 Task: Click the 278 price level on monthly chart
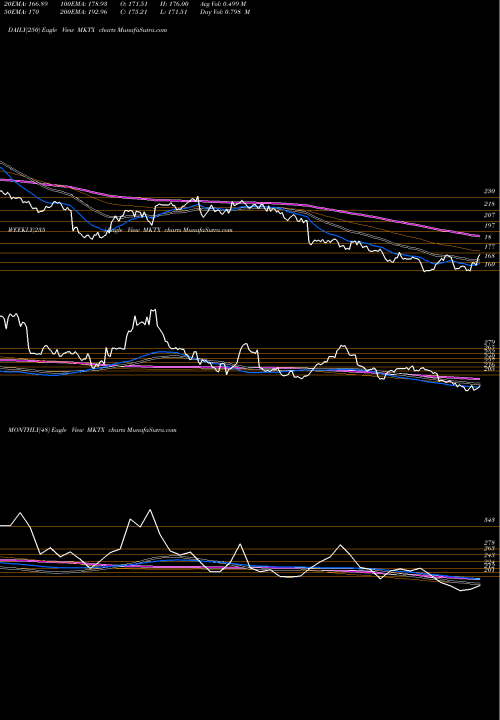pyautogui.click(x=489, y=543)
